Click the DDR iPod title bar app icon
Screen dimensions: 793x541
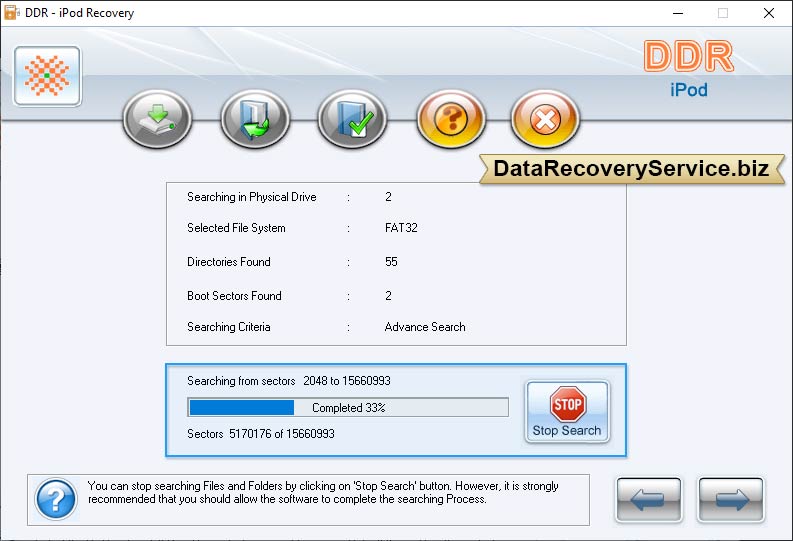tap(11, 13)
